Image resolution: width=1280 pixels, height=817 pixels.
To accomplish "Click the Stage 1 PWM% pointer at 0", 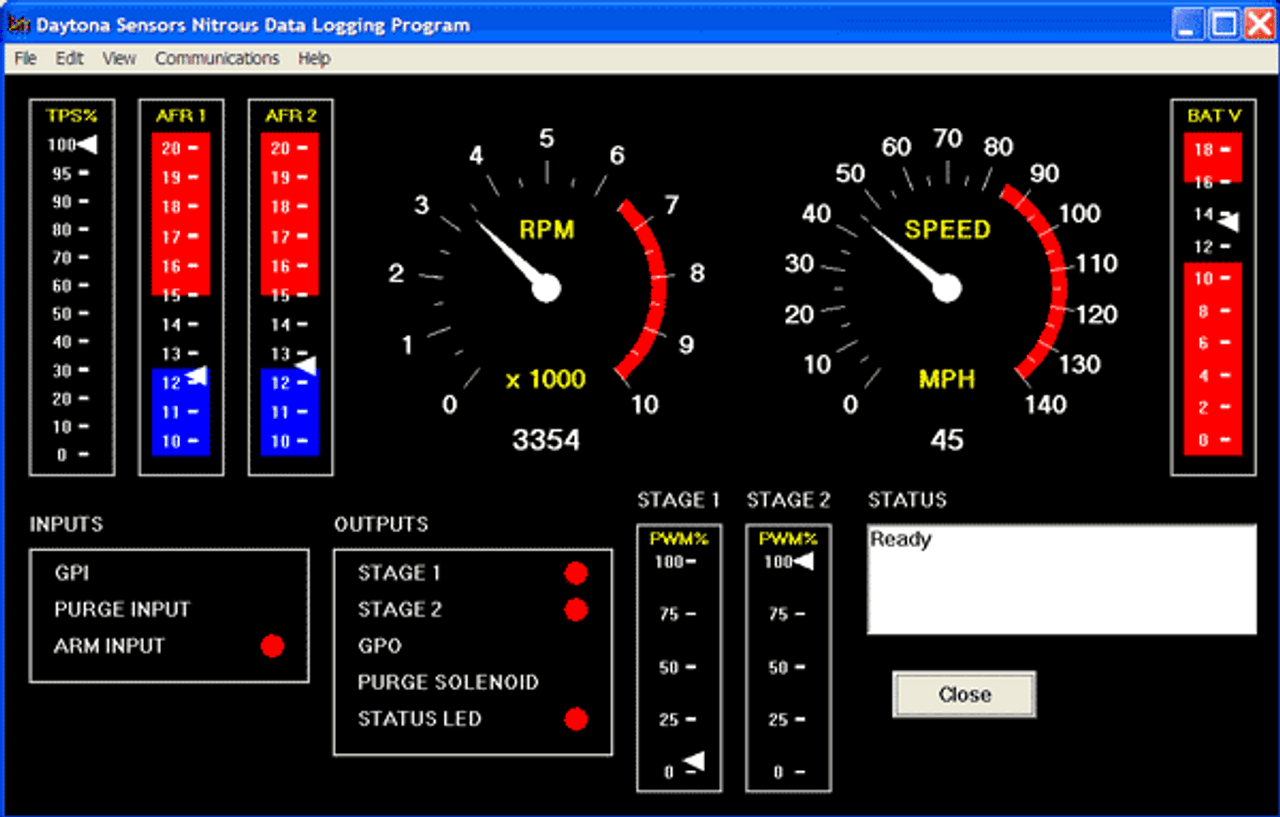I will [x=694, y=762].
